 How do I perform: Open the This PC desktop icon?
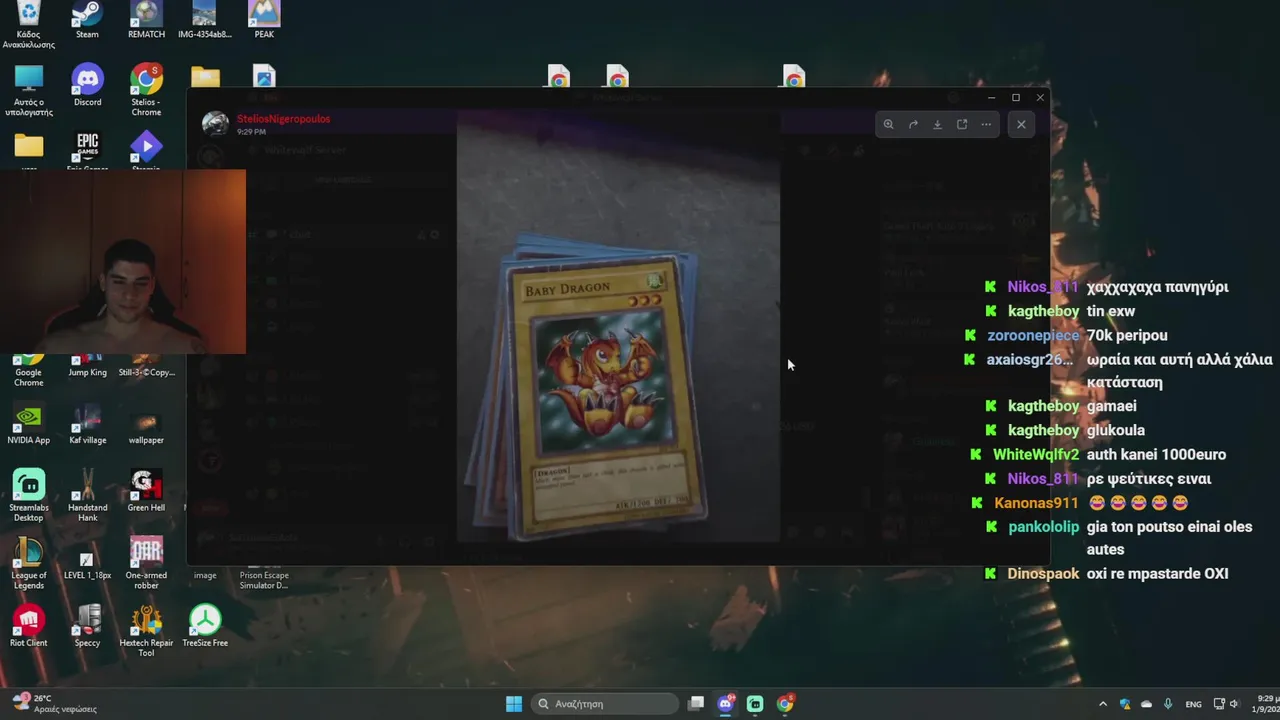(29, 90)
